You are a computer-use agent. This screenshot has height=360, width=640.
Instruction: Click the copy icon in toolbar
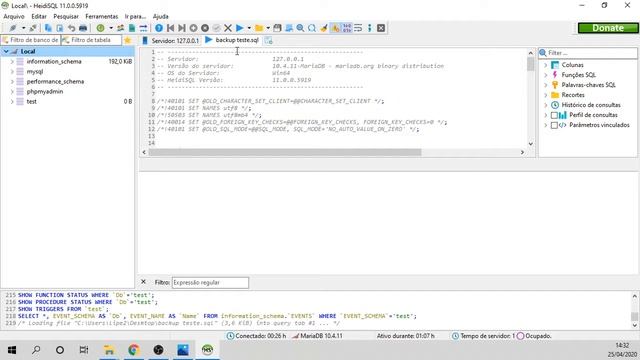(x=48, y=28)
